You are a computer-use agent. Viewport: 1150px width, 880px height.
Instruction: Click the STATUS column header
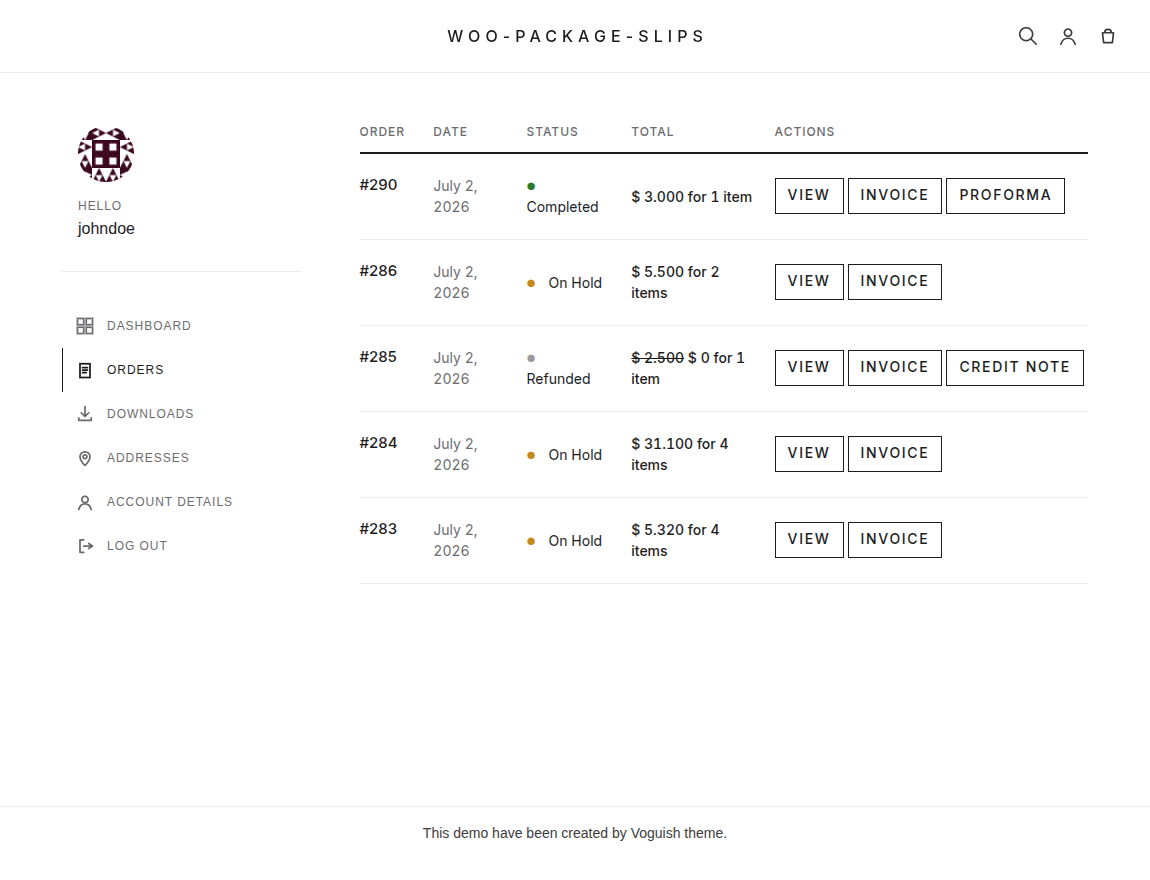tap(552, 132)
